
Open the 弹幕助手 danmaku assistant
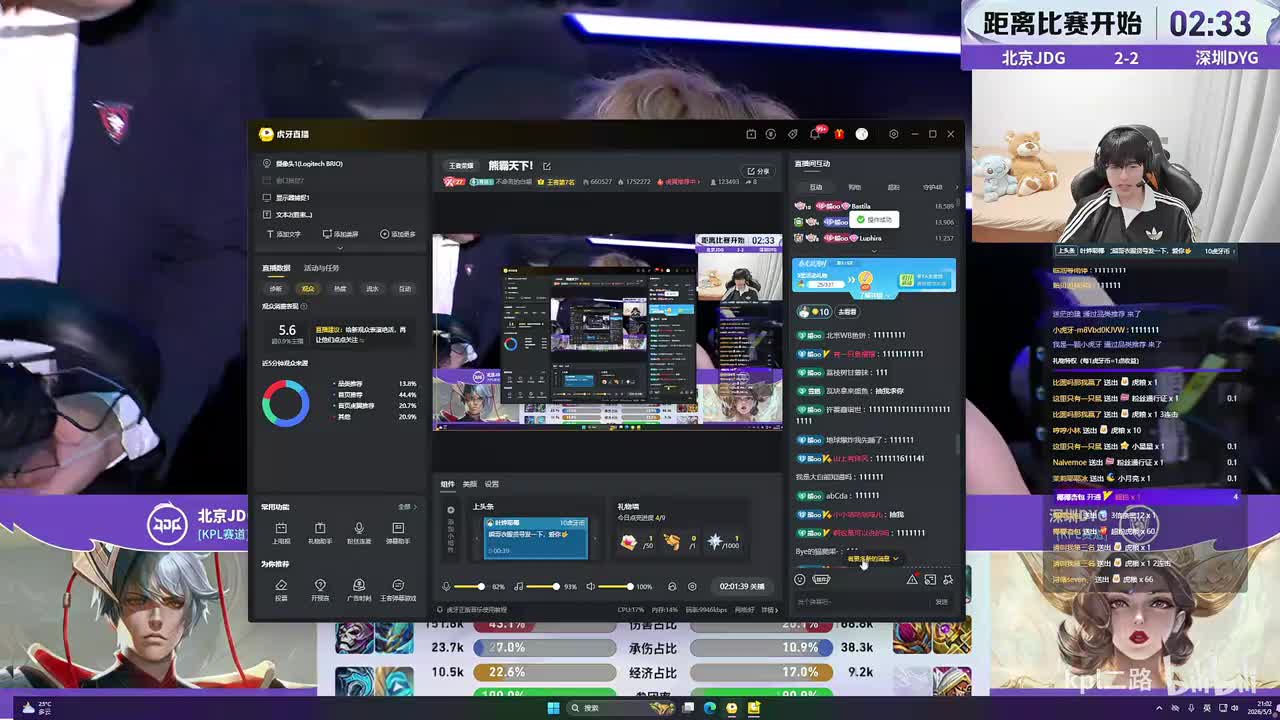point(398,533)
